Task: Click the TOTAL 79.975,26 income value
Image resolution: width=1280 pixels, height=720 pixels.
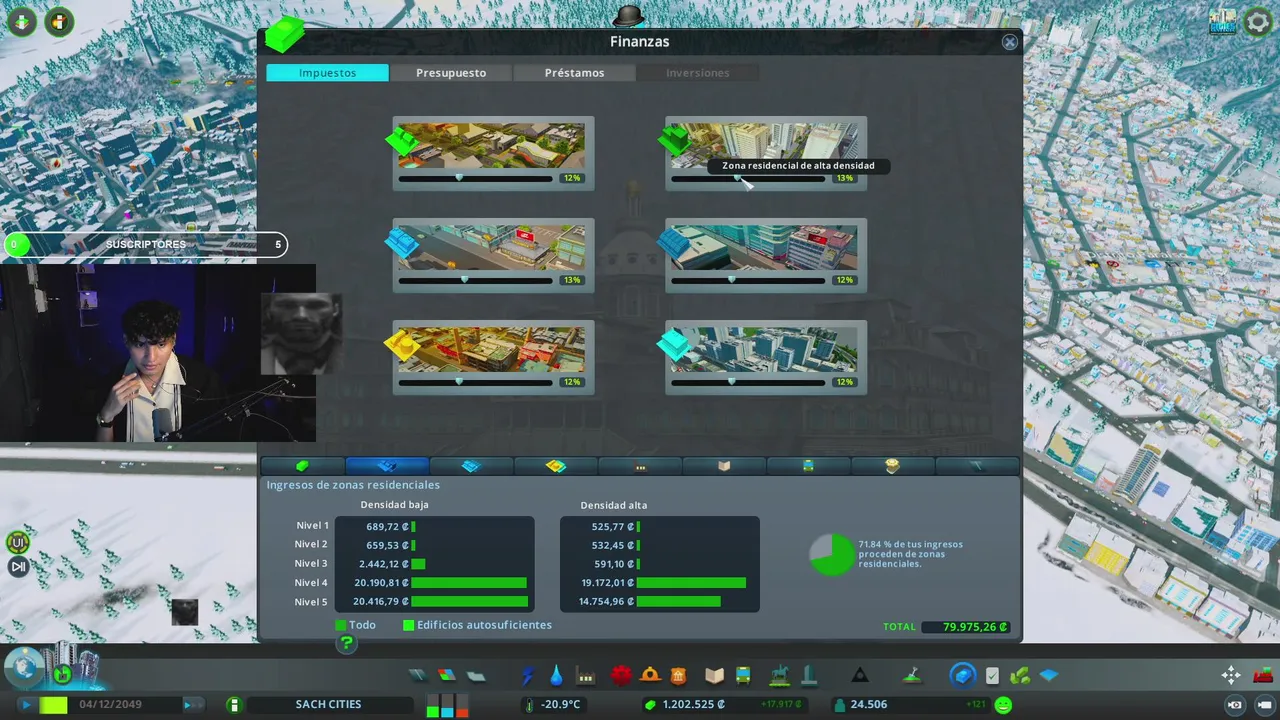Action: click(x=965, y=627)
